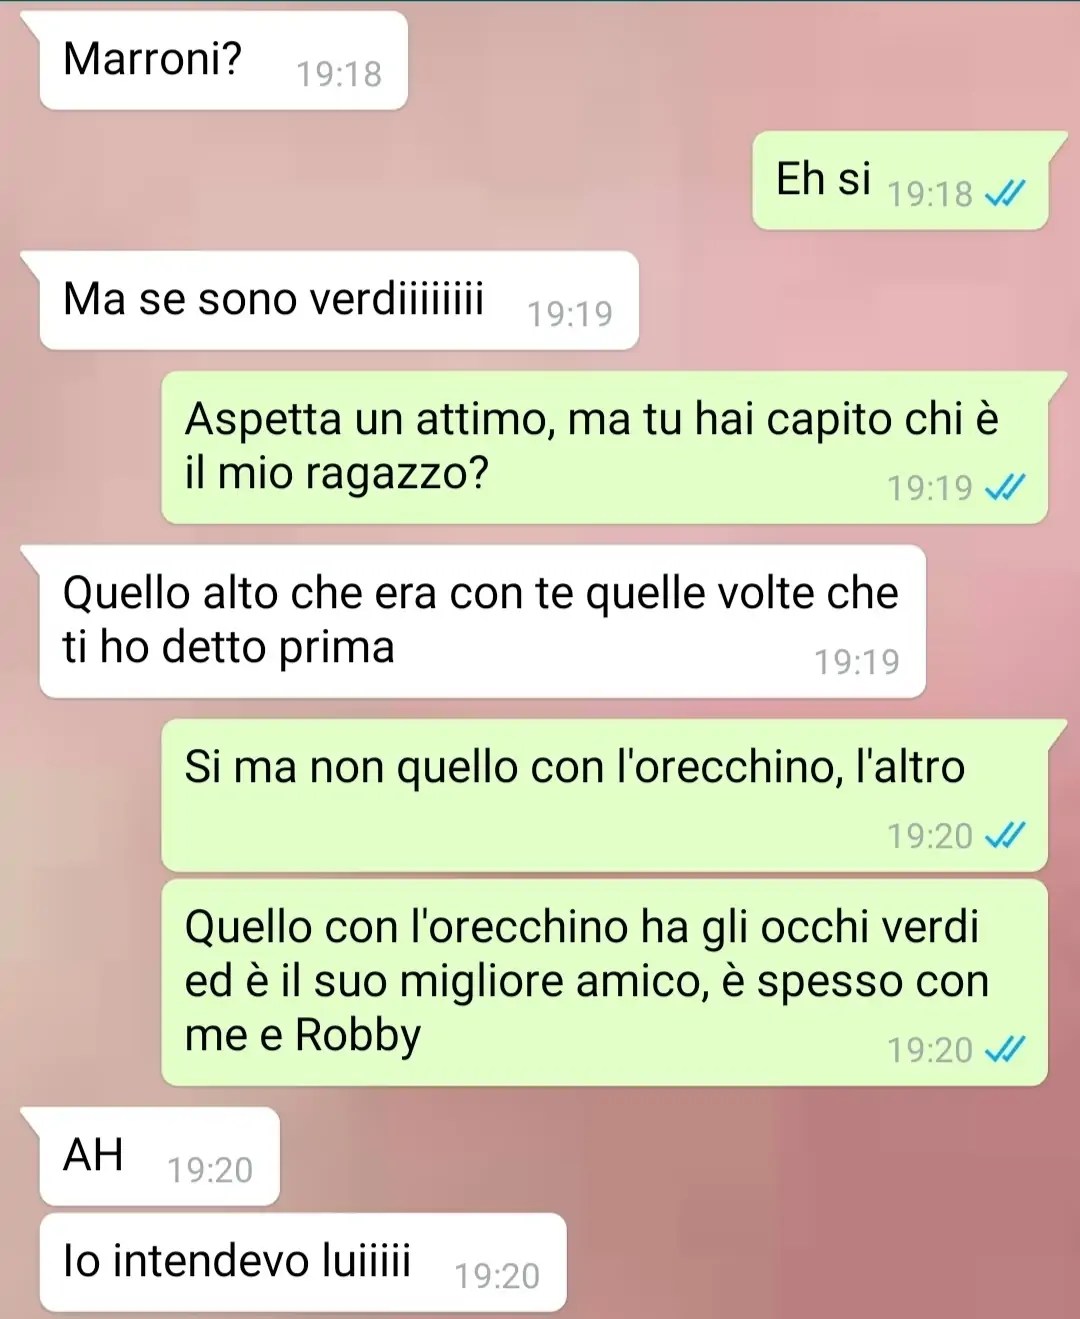This screenshot has width=1080, height=1319.
Task: Click blue double-check on 'il mio ragazzo?' message
Action: coord(1005,487)
